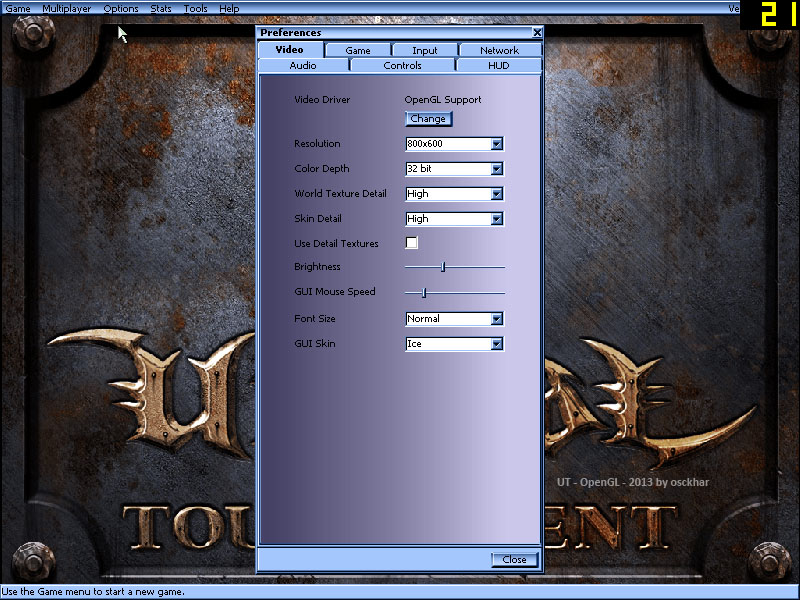This screenshot has height=600, width=800.
Task: Expand the World Texture Detail dropdown arrow
Action: coord(497,194)
